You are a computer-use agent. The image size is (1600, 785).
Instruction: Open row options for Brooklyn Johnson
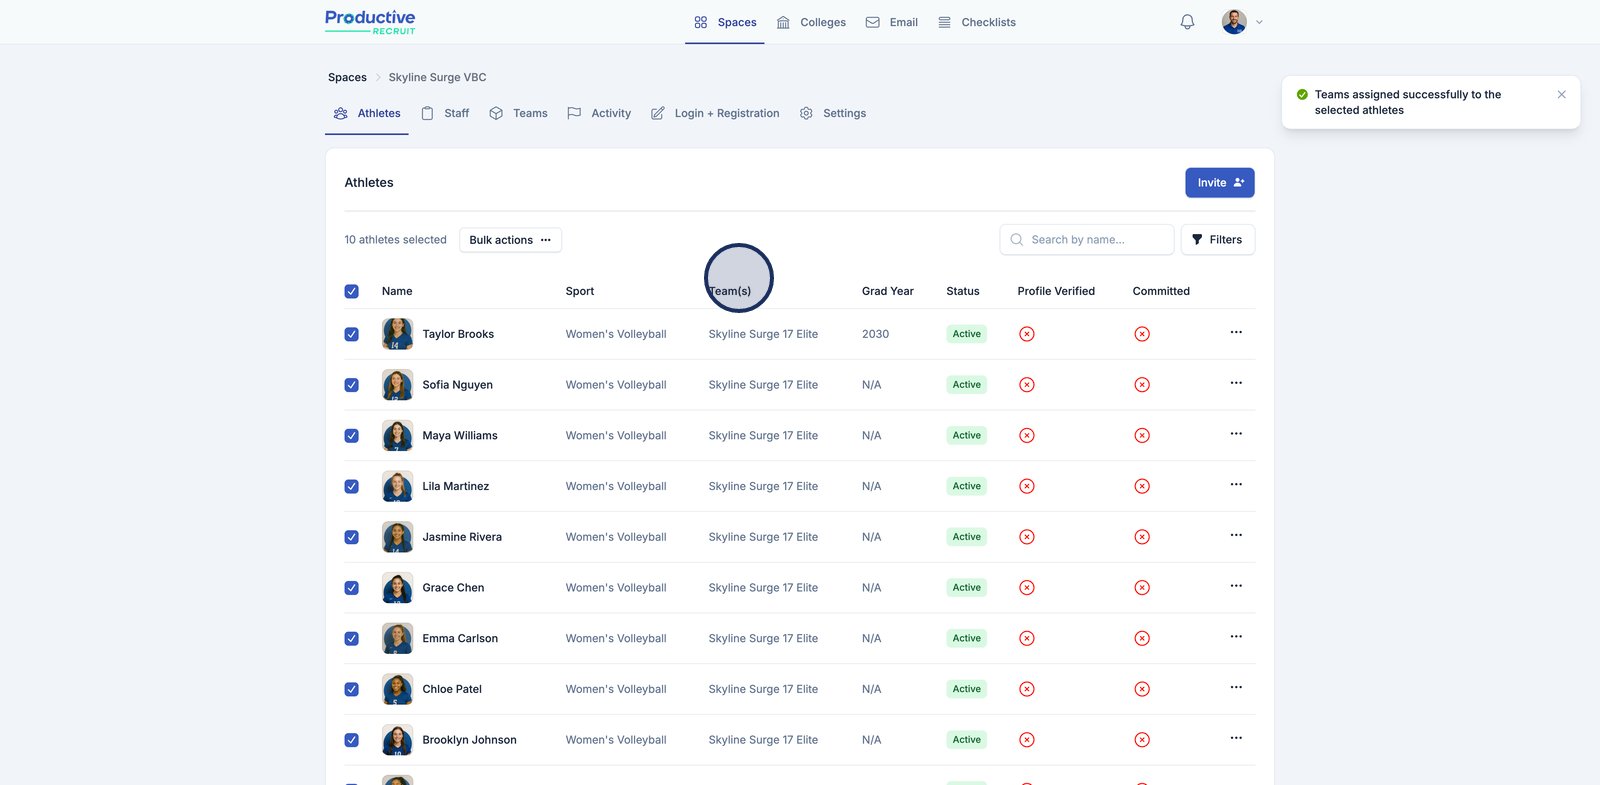[1236, 738]
